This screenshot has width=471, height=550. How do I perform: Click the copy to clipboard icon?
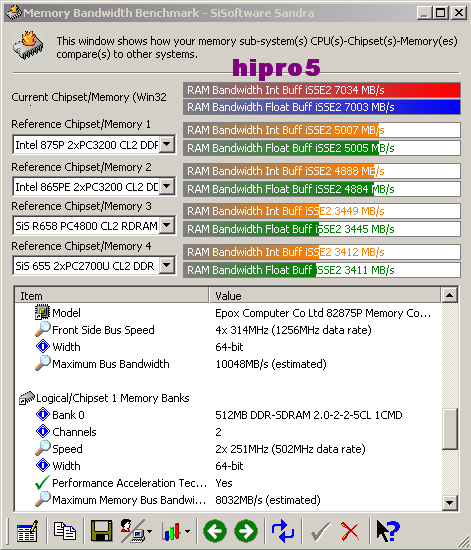point(65,531)
